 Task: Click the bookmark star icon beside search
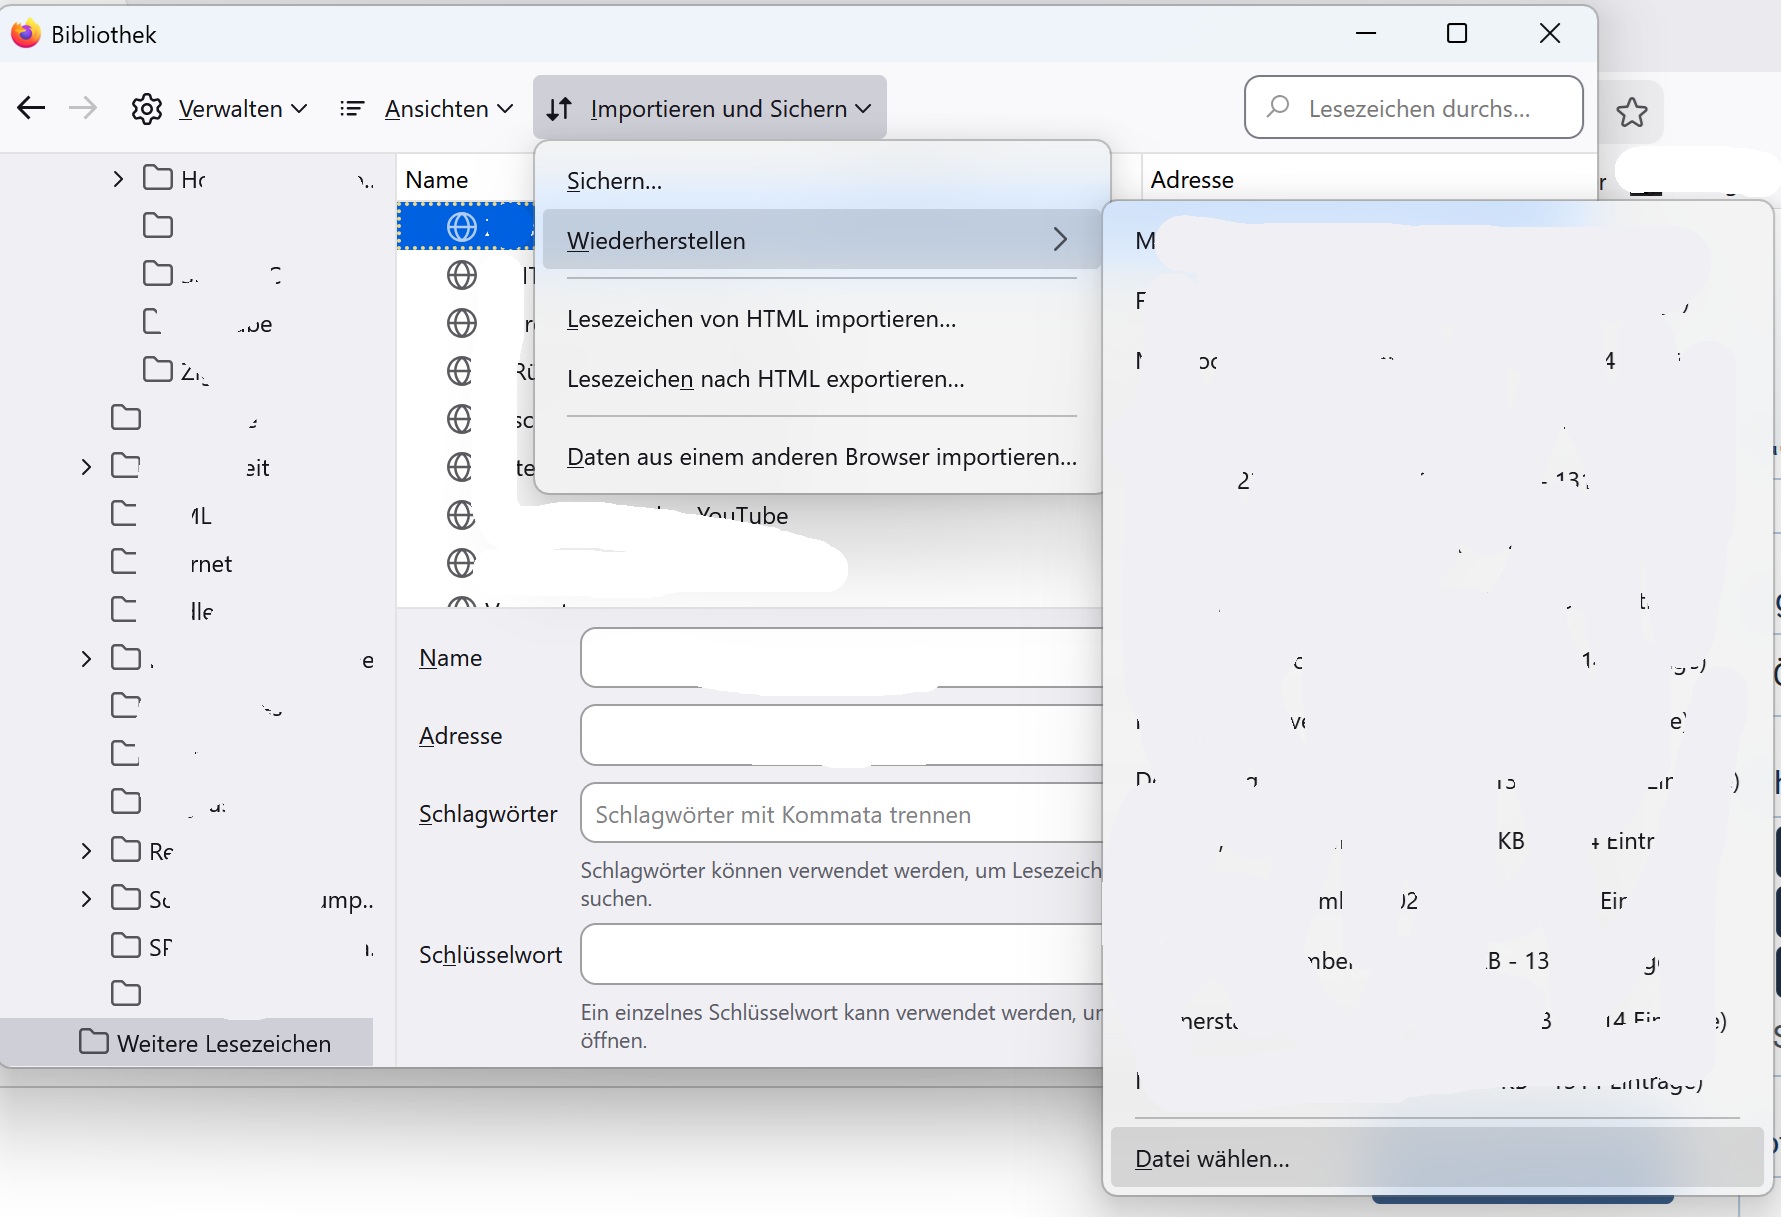pyautogui.click(x=1631, y=112)
